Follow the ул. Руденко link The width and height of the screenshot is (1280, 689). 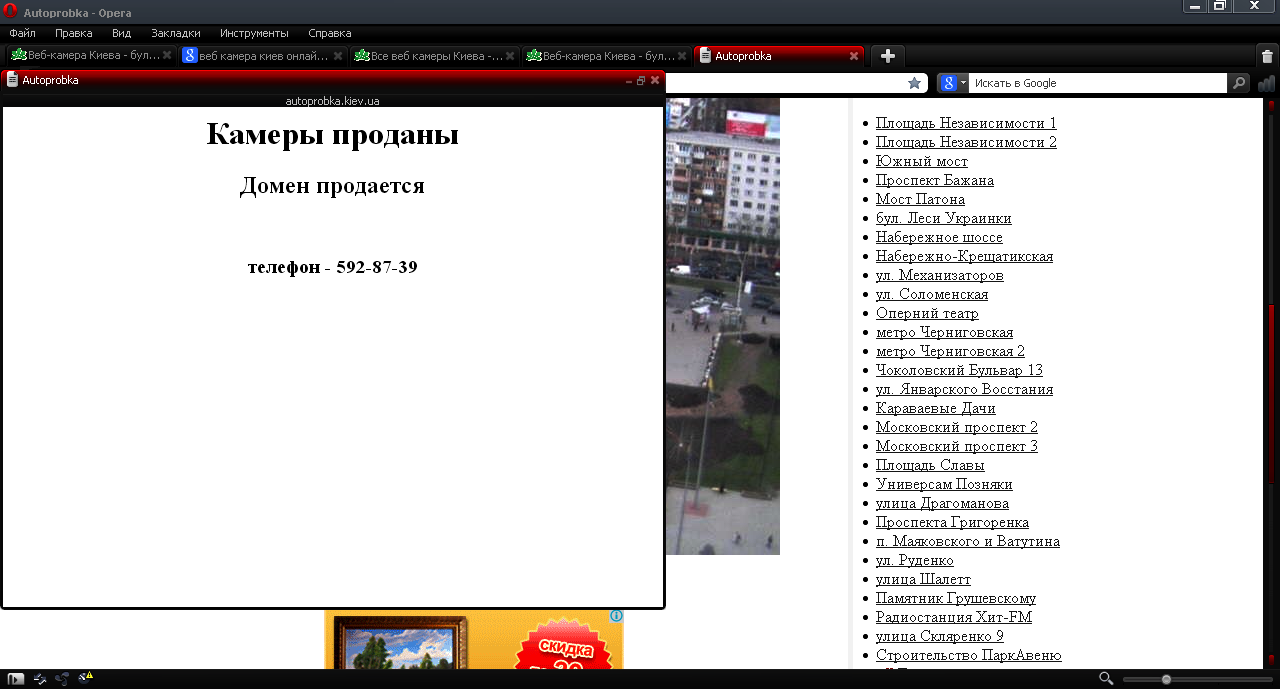(x=915, y=560)
